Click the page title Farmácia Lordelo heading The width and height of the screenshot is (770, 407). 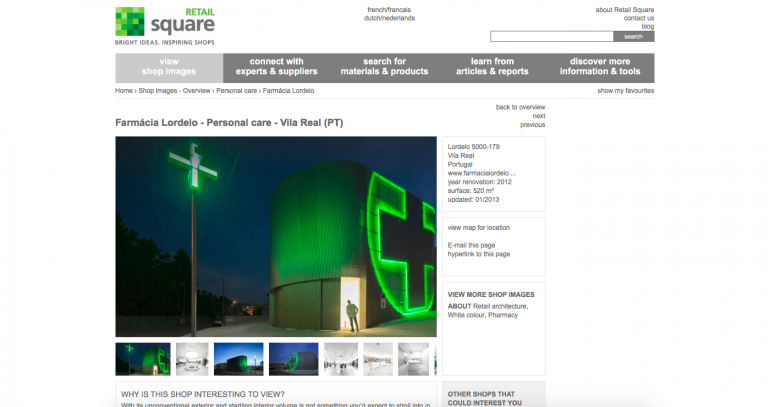229,123
